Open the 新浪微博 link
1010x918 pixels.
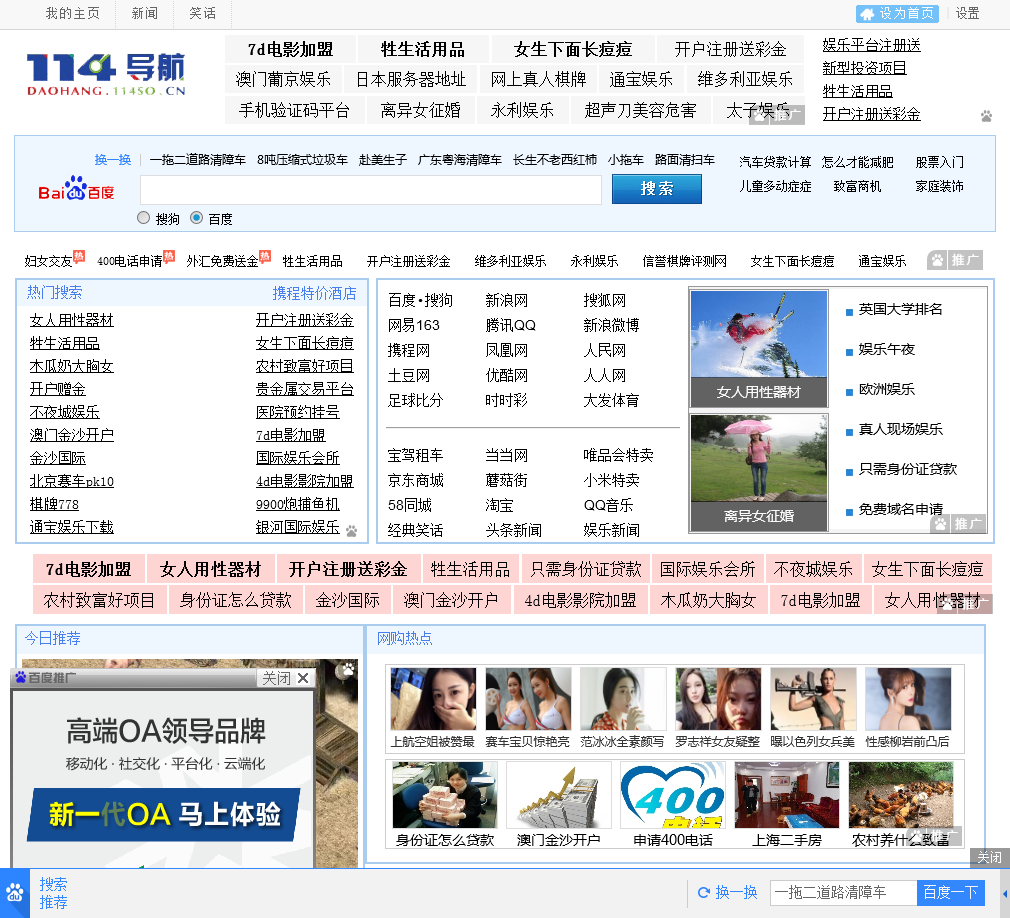tap(611, 325)
